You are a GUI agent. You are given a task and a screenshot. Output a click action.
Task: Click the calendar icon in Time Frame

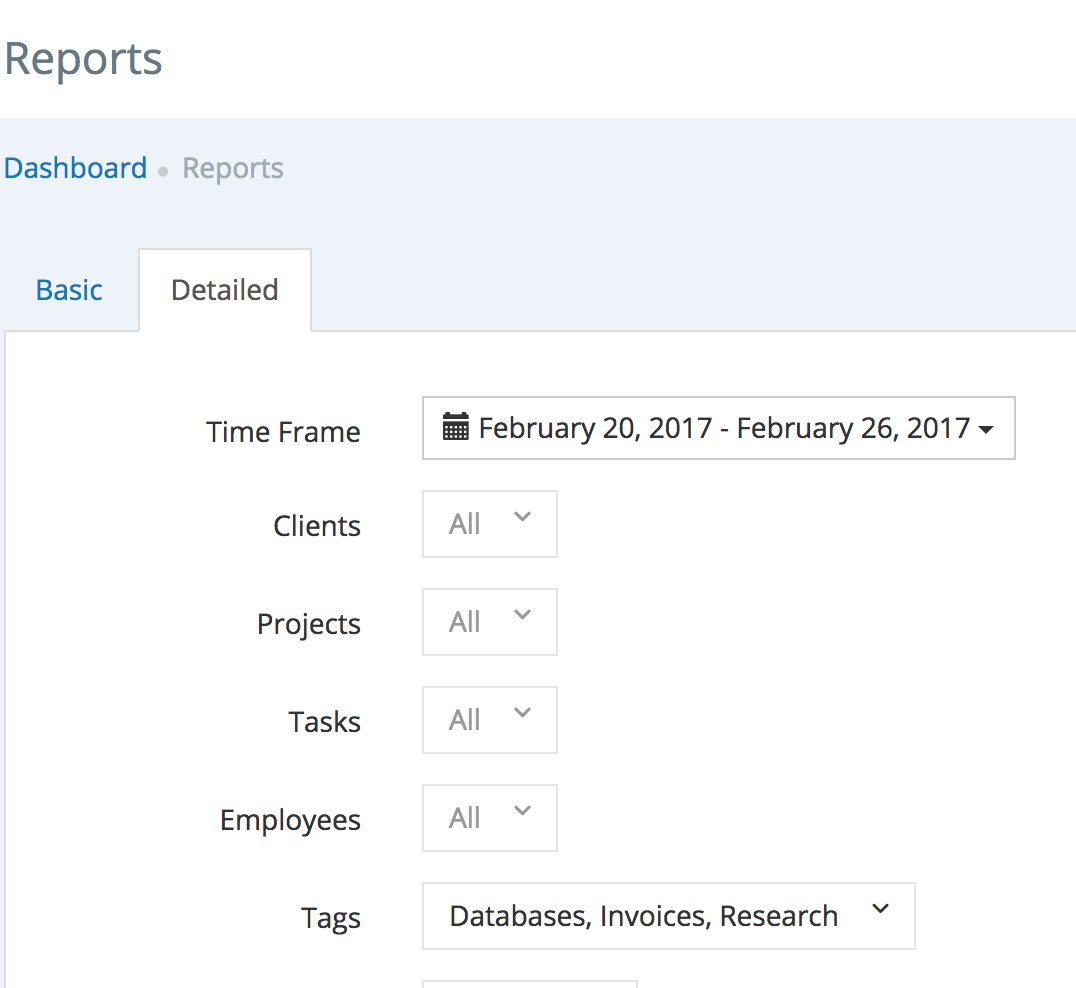pyautogui.click(x=456, y=429)
